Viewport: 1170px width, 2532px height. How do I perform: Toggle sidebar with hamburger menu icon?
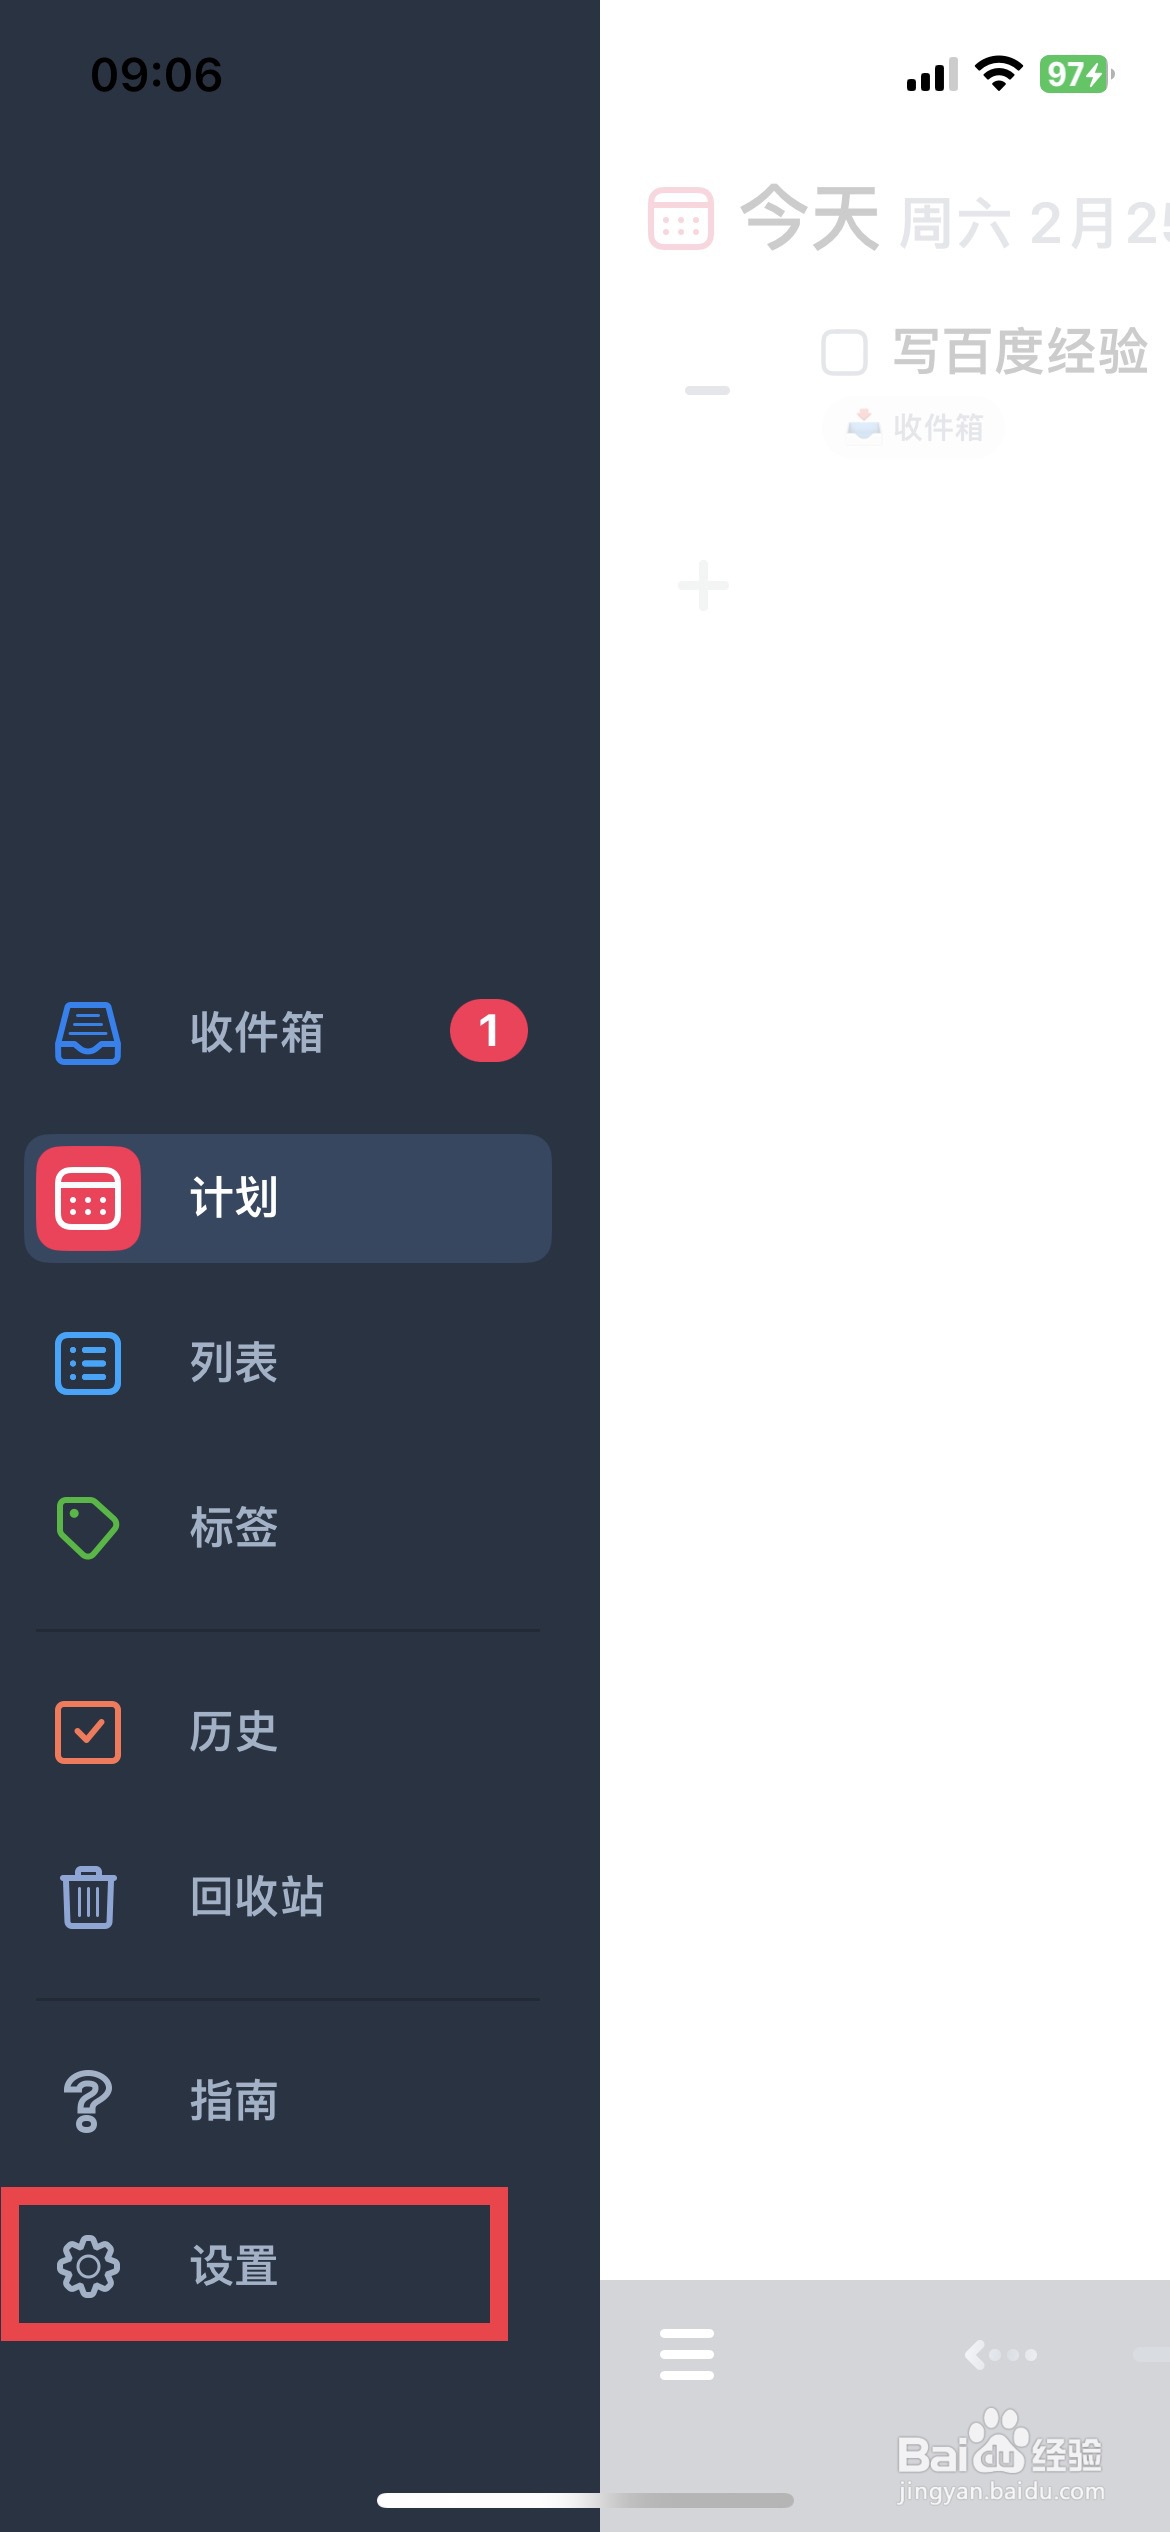point(687,2354)
